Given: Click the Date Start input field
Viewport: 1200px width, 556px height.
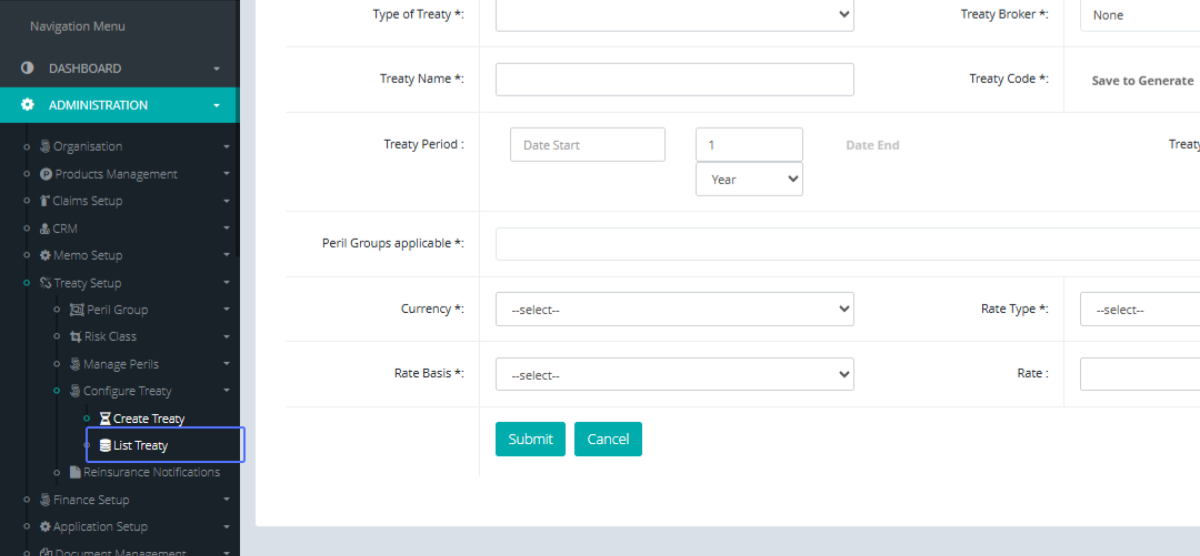Looking at the screenshot, I should click(x=587, y=145).
